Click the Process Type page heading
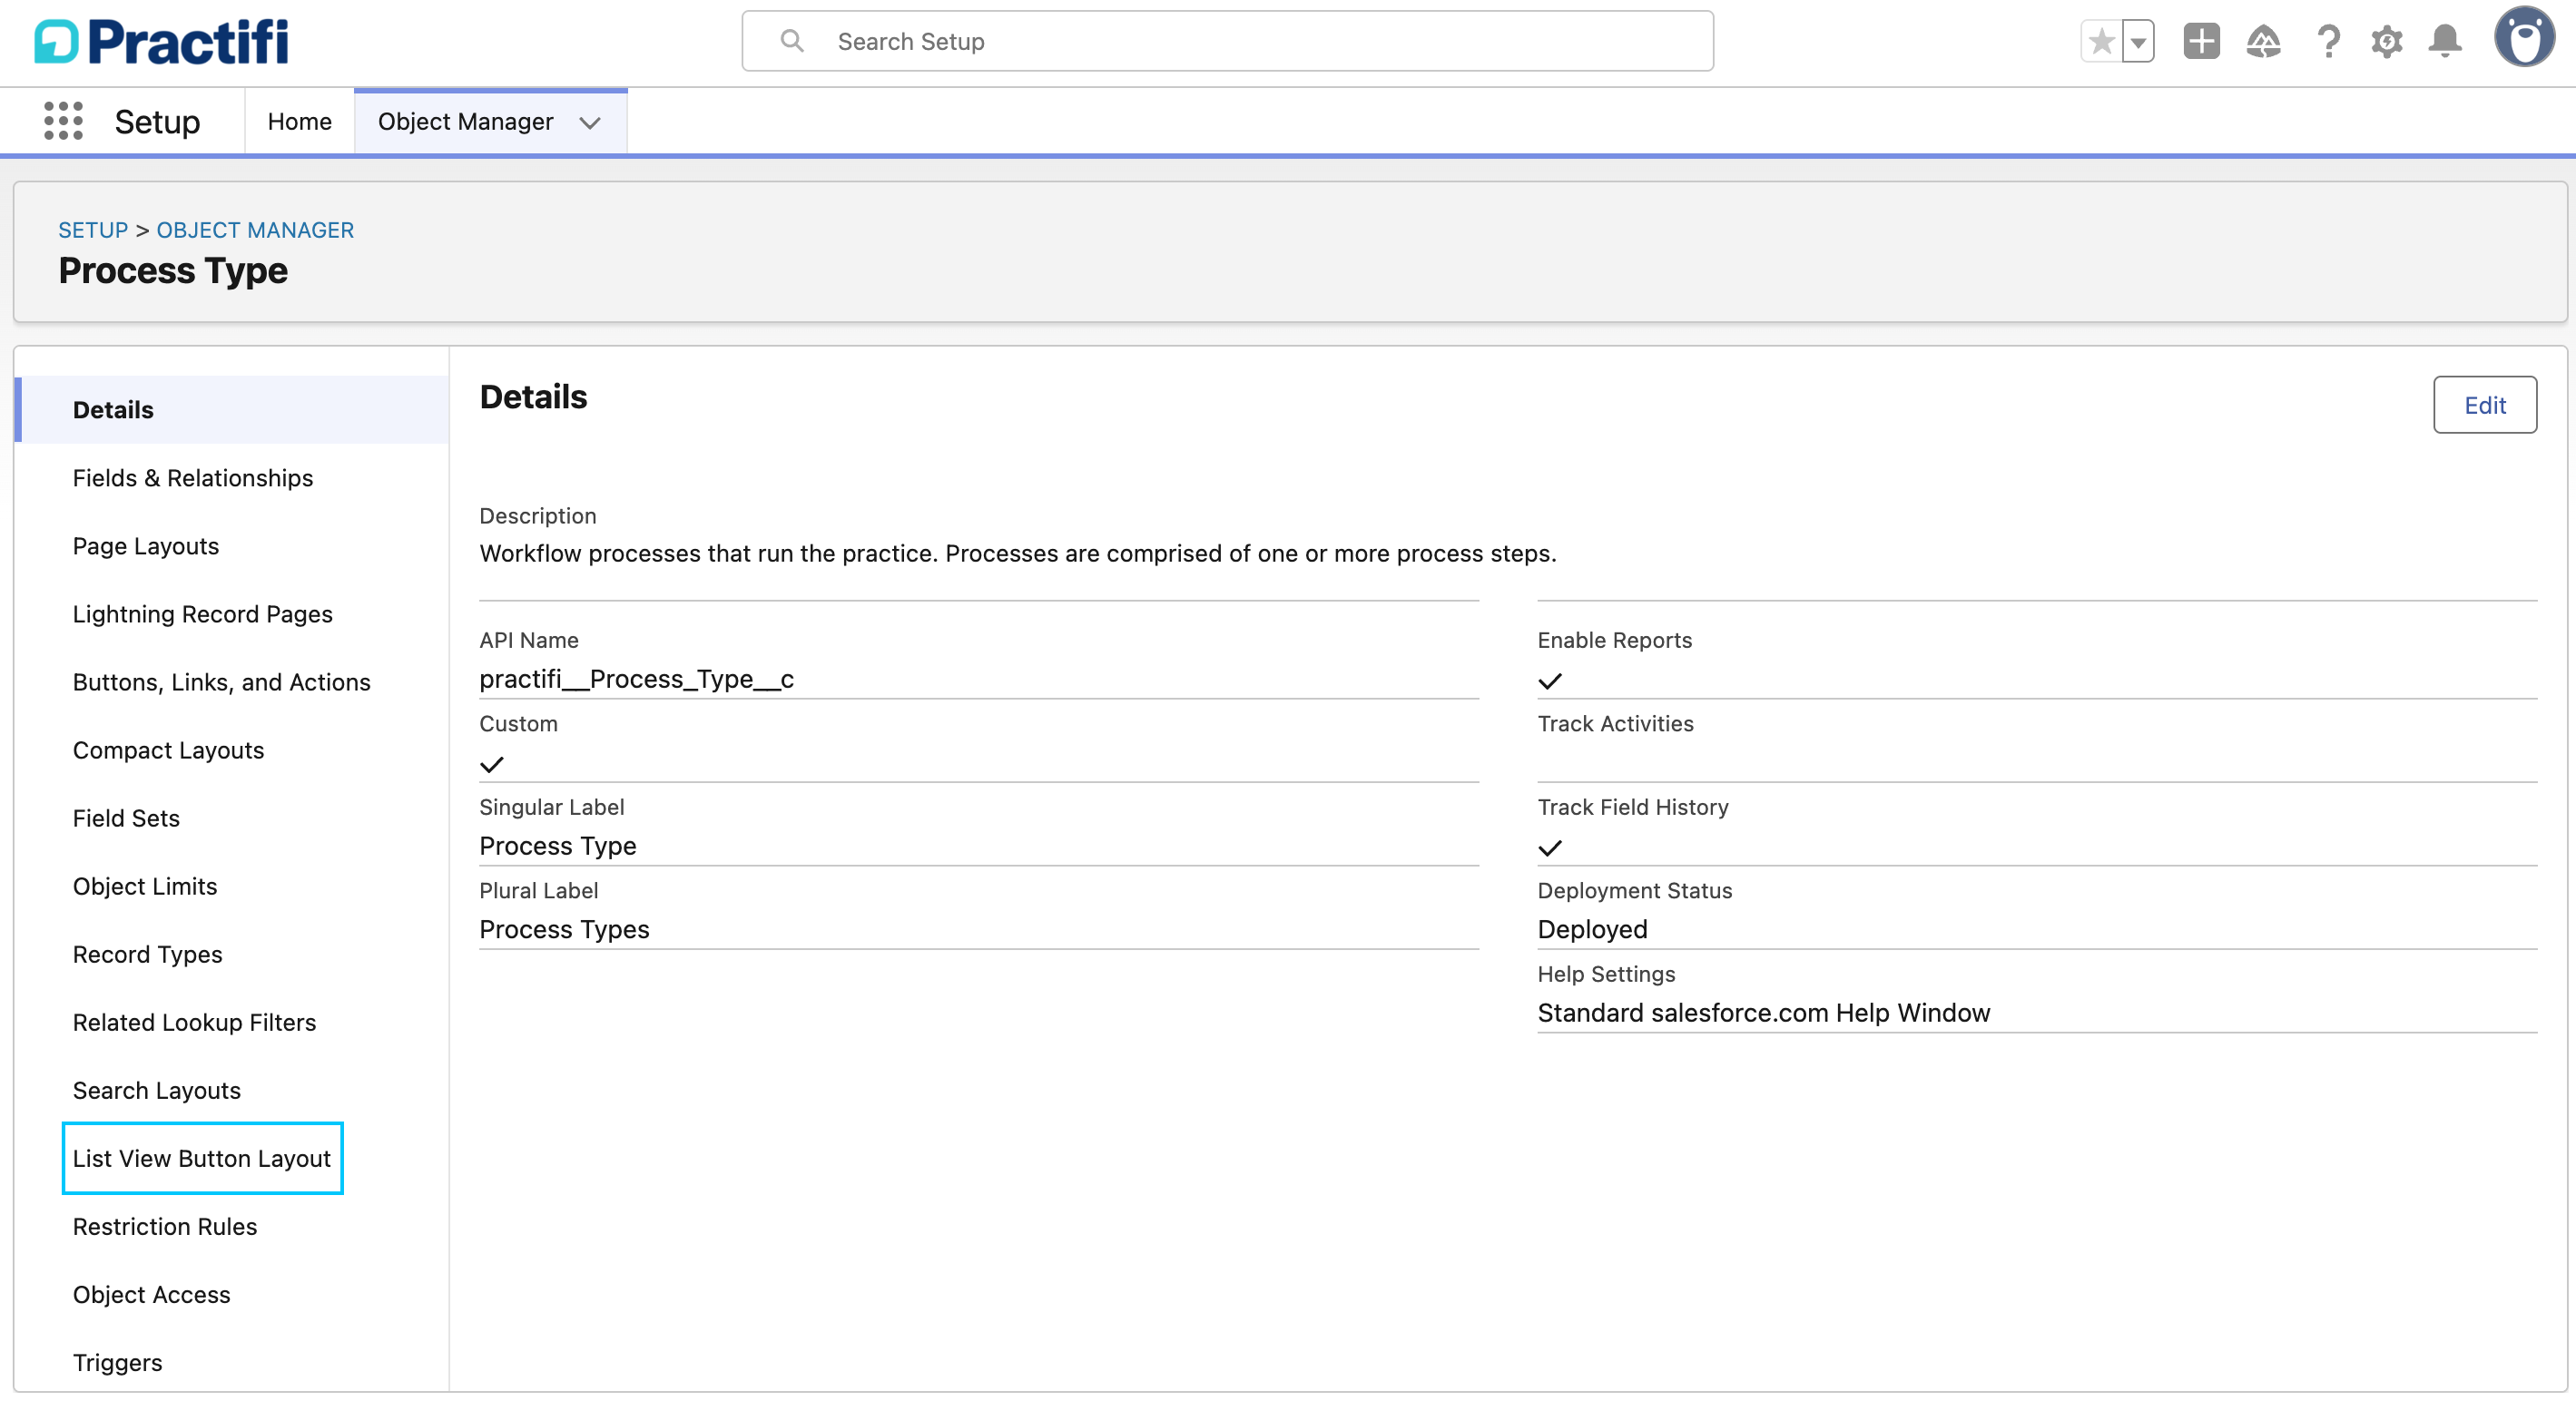The height and width of the screenshot is (1401, 2576). [x=173, y=271]
